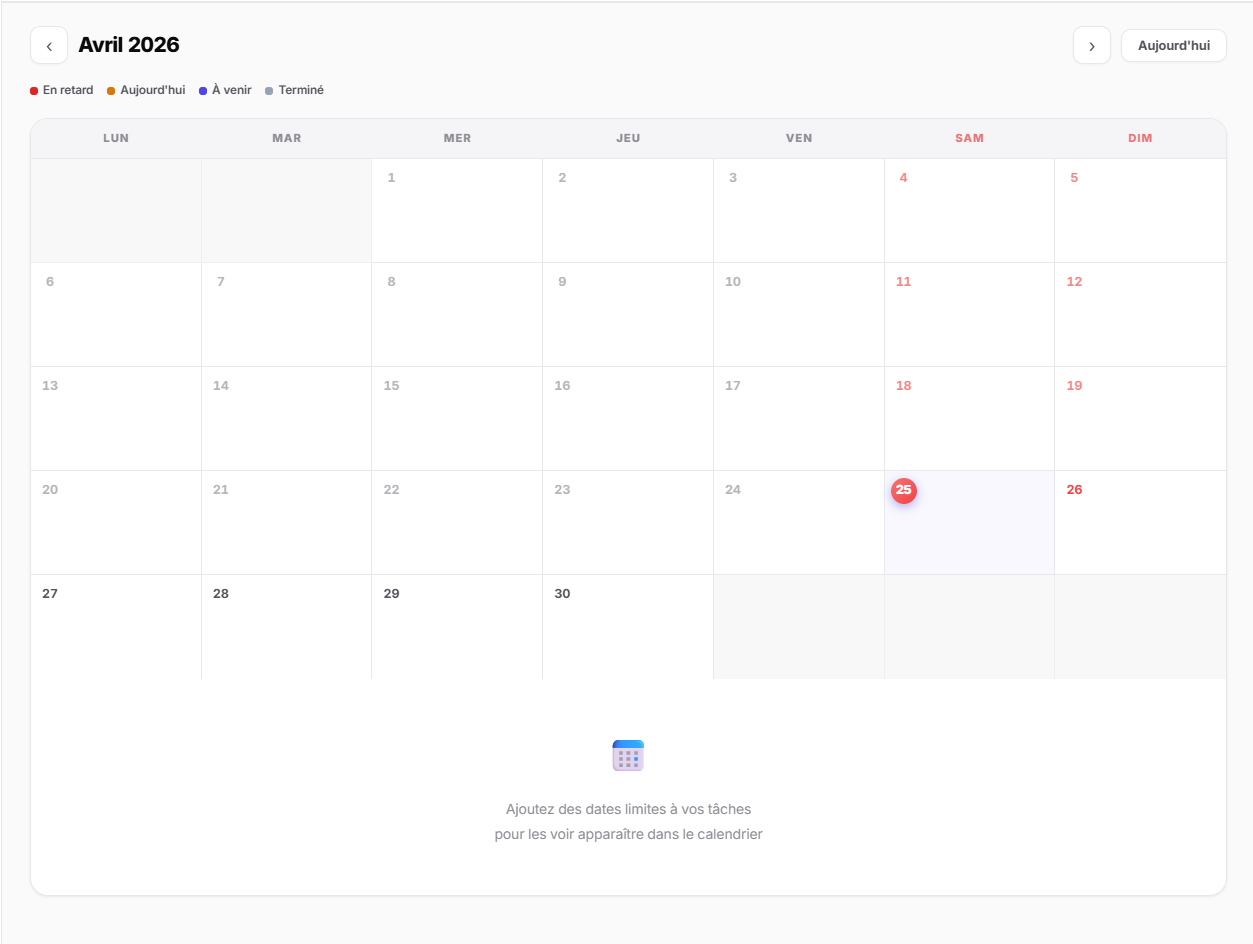The height and width of the screenshot is (944, 1253).
Task: Open day 13 cell
Action: (x=116, y=419)
